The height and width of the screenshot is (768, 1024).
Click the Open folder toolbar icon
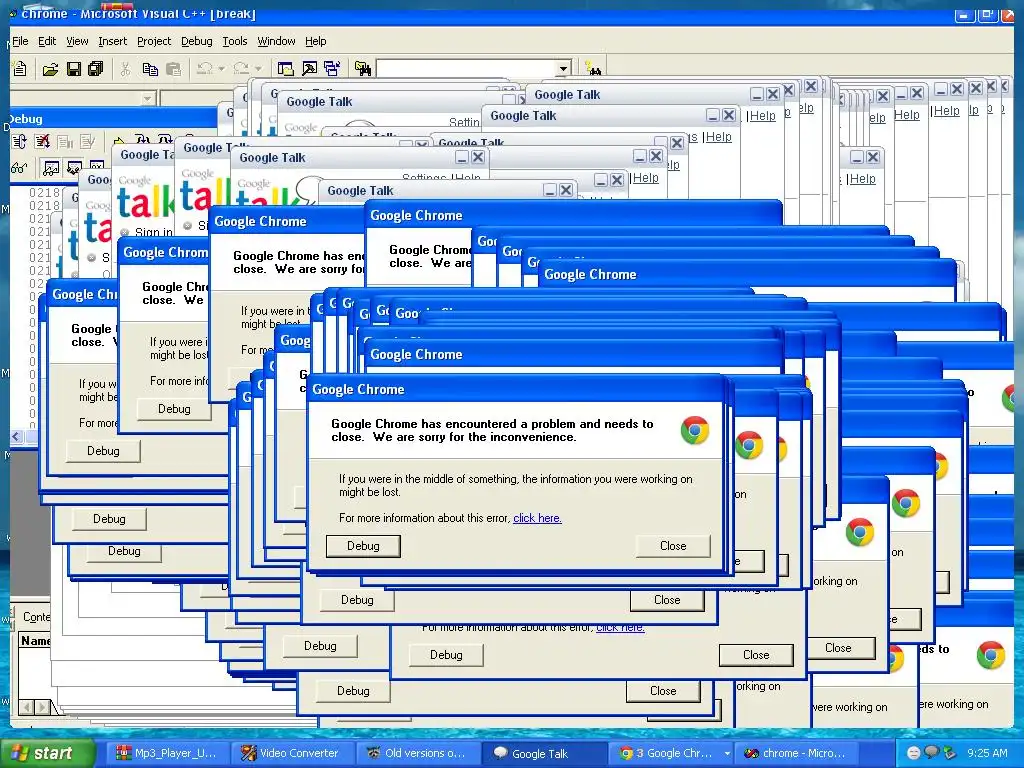coord(50,69)
